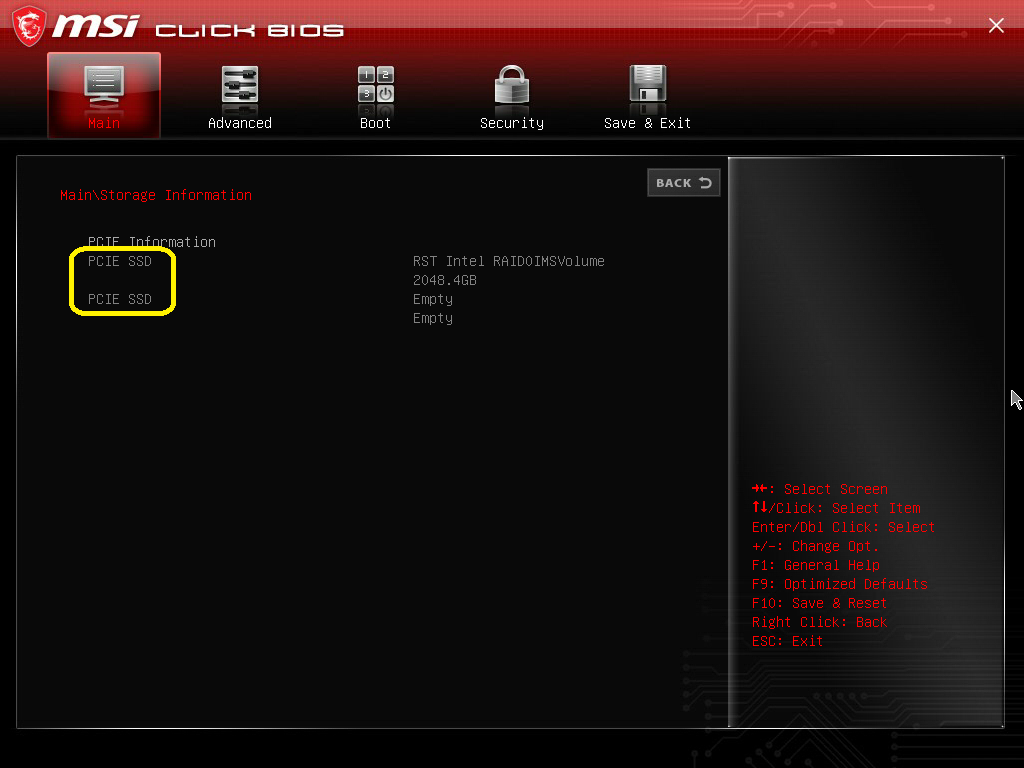Image resolution: width=1024 pixels, height=768 pixels.
Task: Switch to the Advanced tab label
Action: [240, 123]
